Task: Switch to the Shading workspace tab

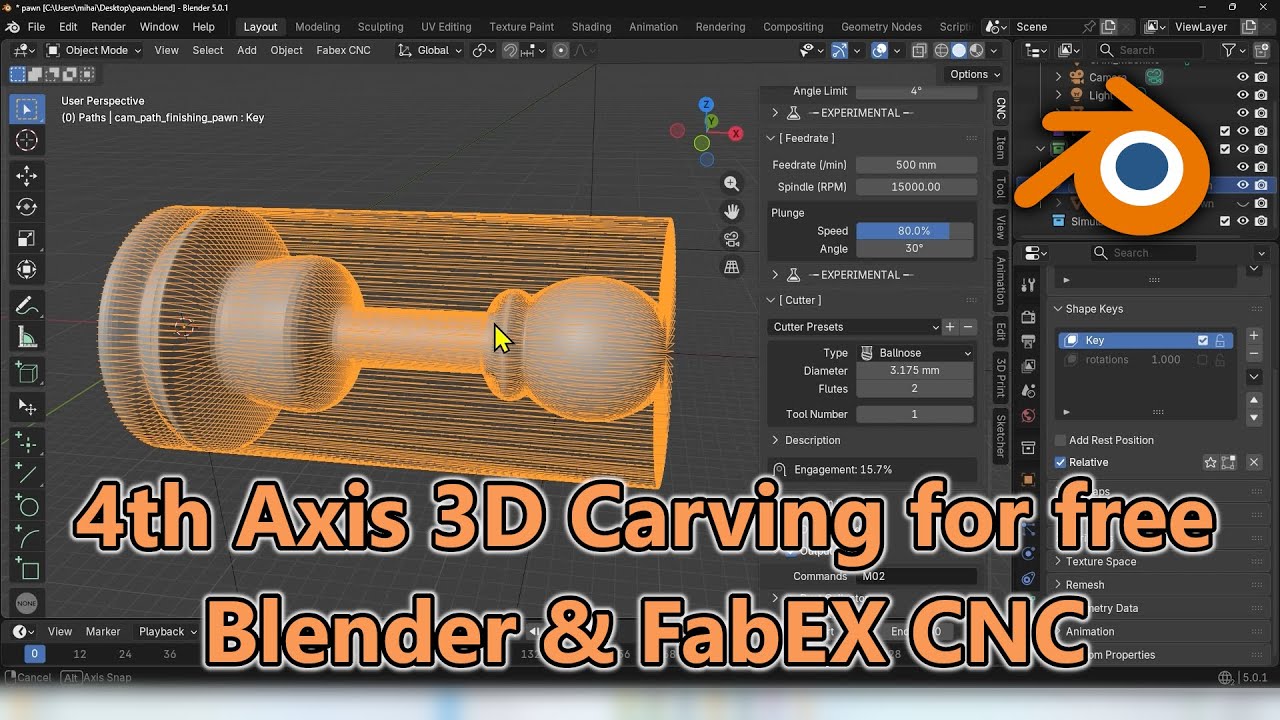Action: (591, 27)
